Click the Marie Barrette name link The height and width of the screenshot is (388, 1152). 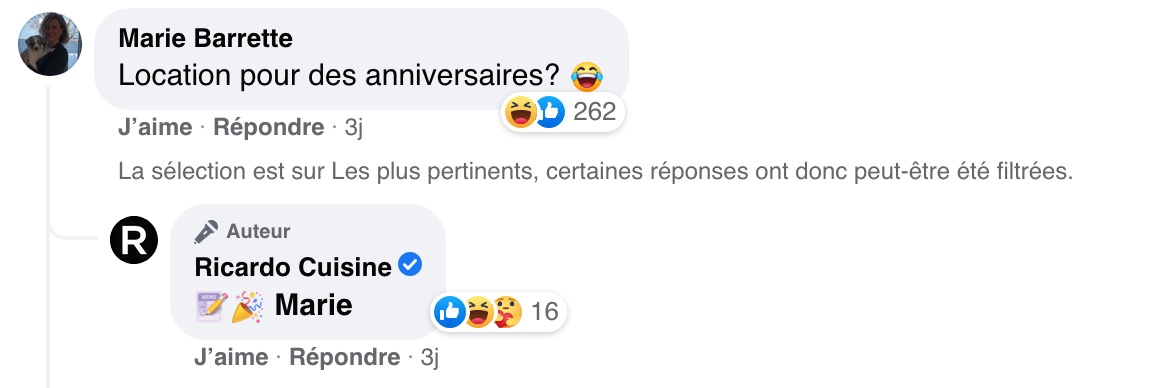tap(205, 39)
